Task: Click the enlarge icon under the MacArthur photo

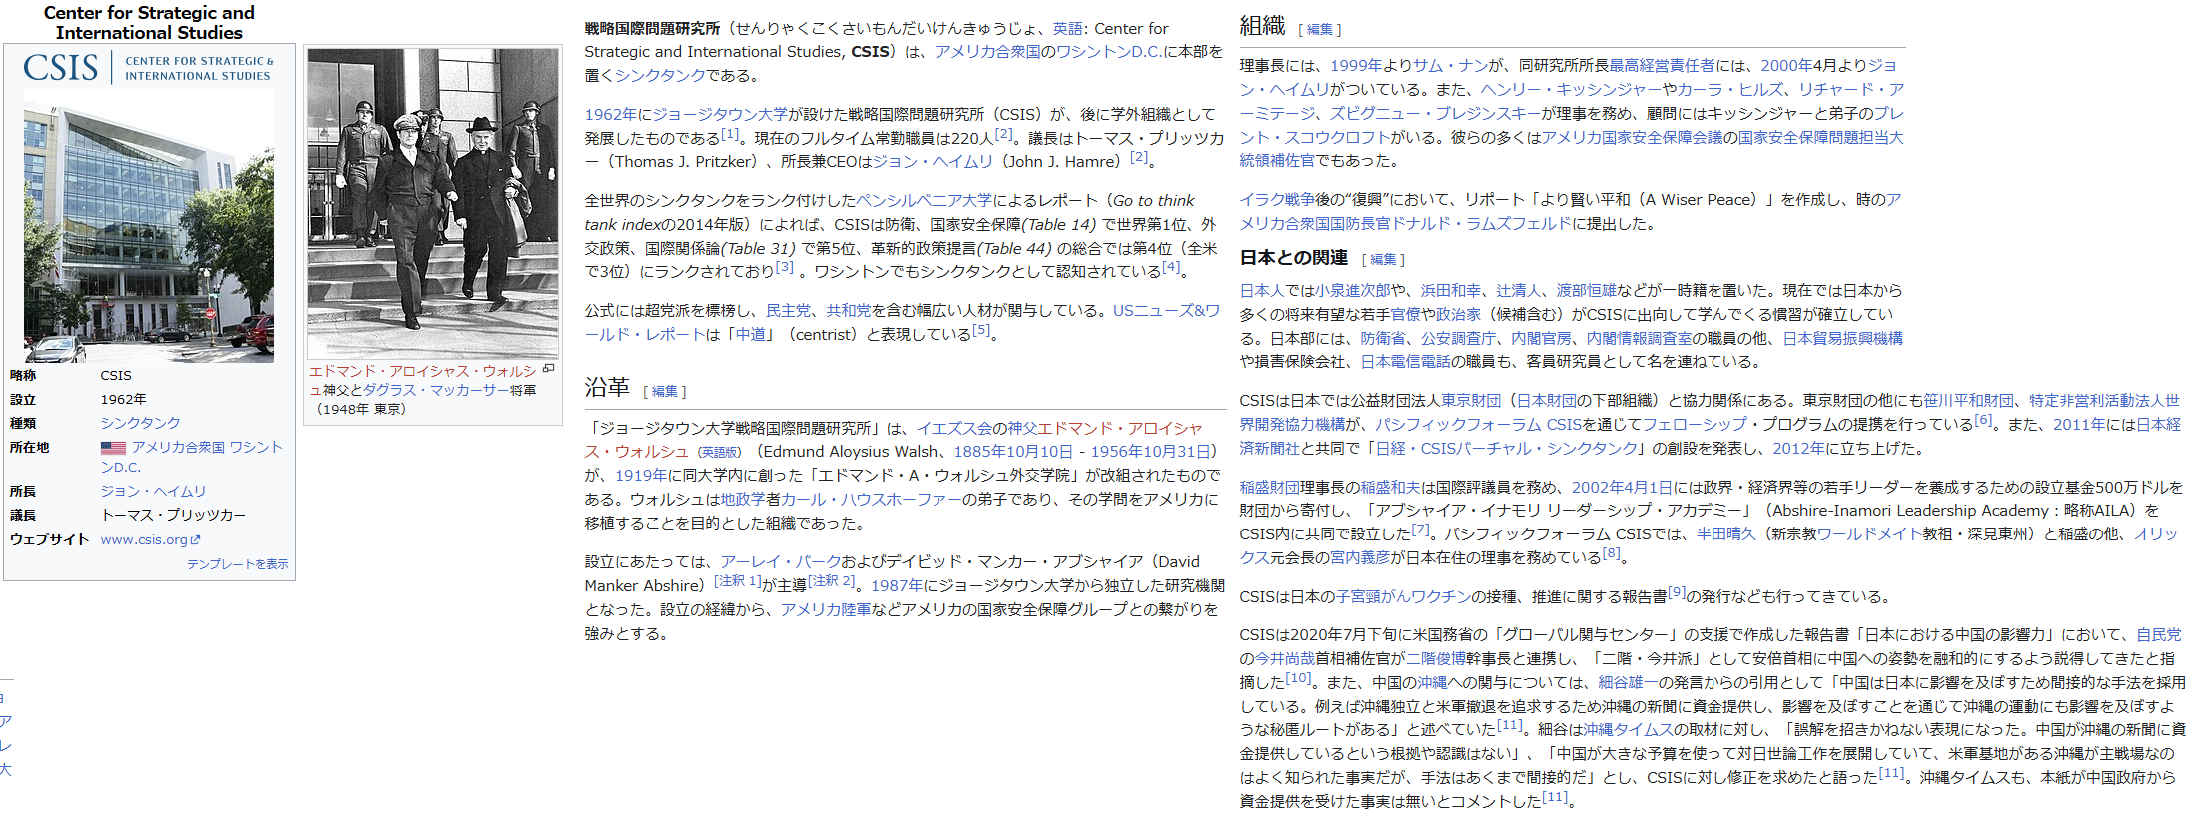Action: click(x=548, y=369)
